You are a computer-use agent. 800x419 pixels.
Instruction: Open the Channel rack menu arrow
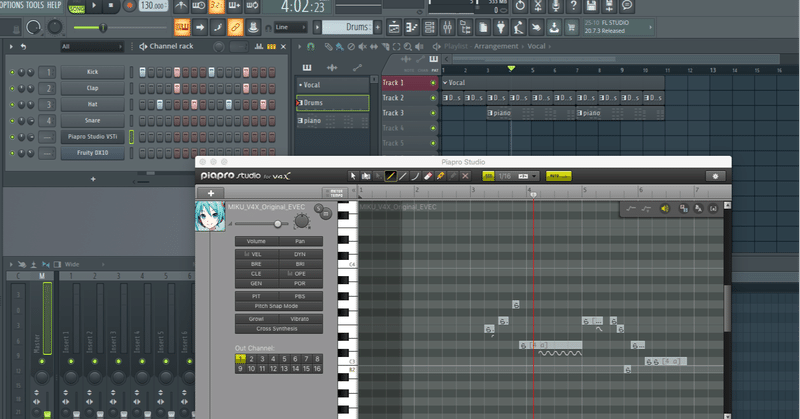[11, 46]
